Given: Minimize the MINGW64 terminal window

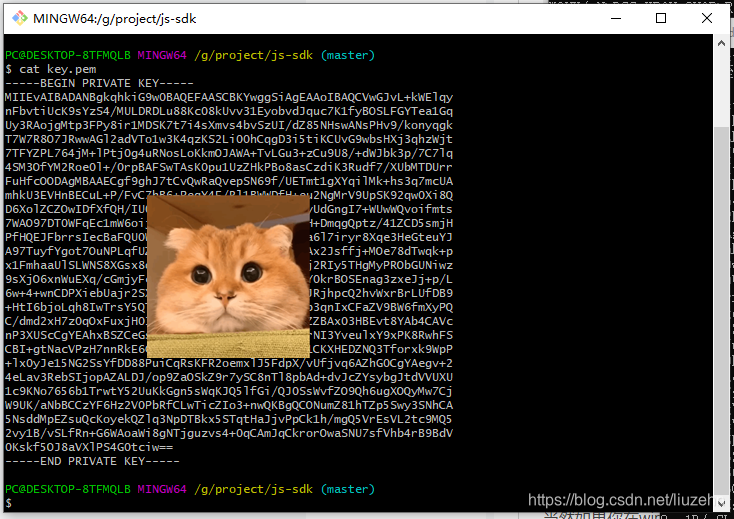Looking at the screenshot, I should tap(616, 18).
